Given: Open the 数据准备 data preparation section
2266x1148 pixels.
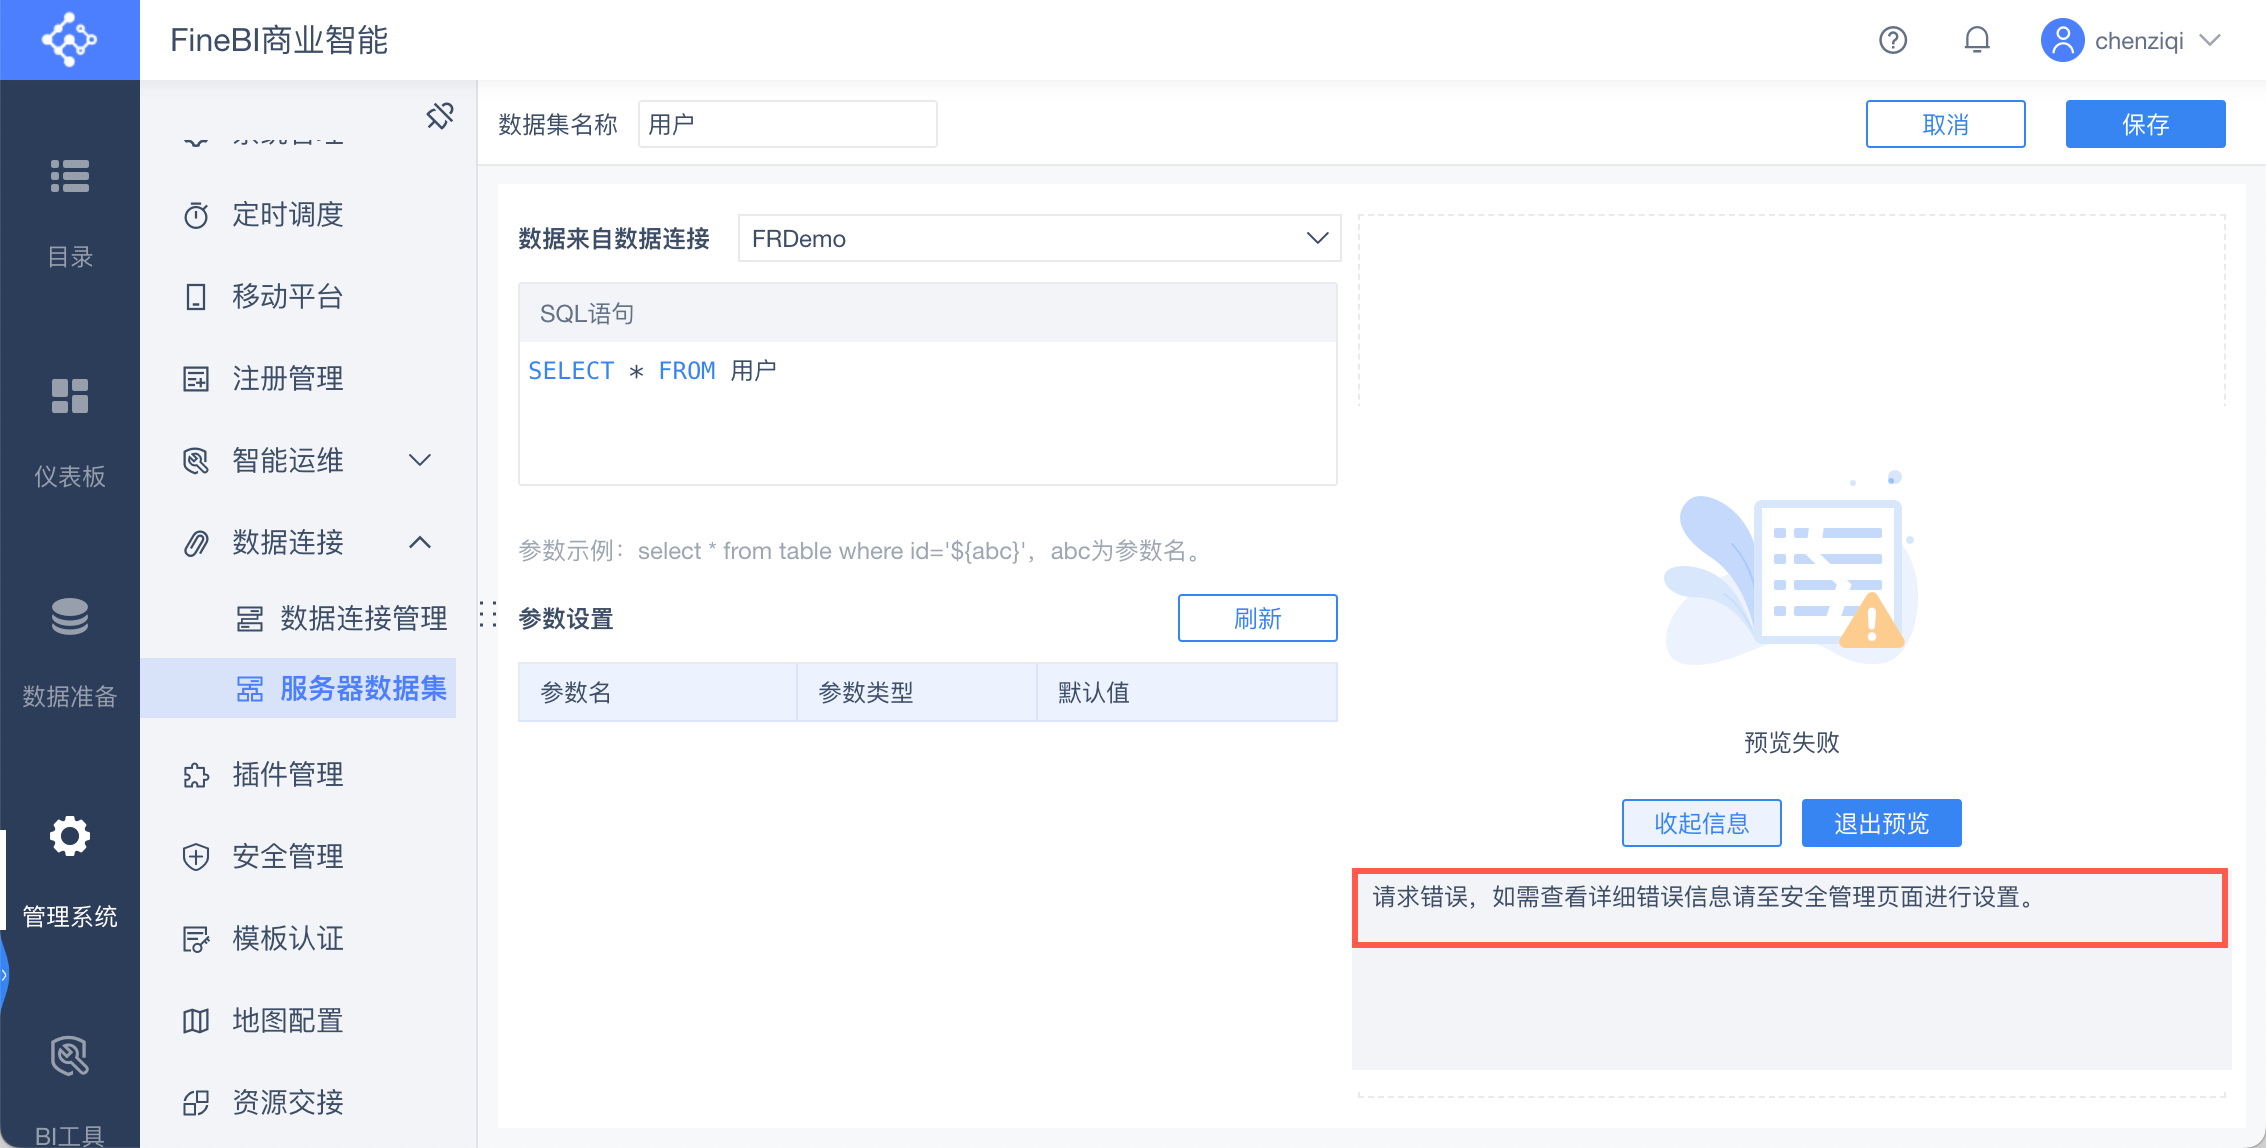Looking at the screenshot, I should point(70,650).
